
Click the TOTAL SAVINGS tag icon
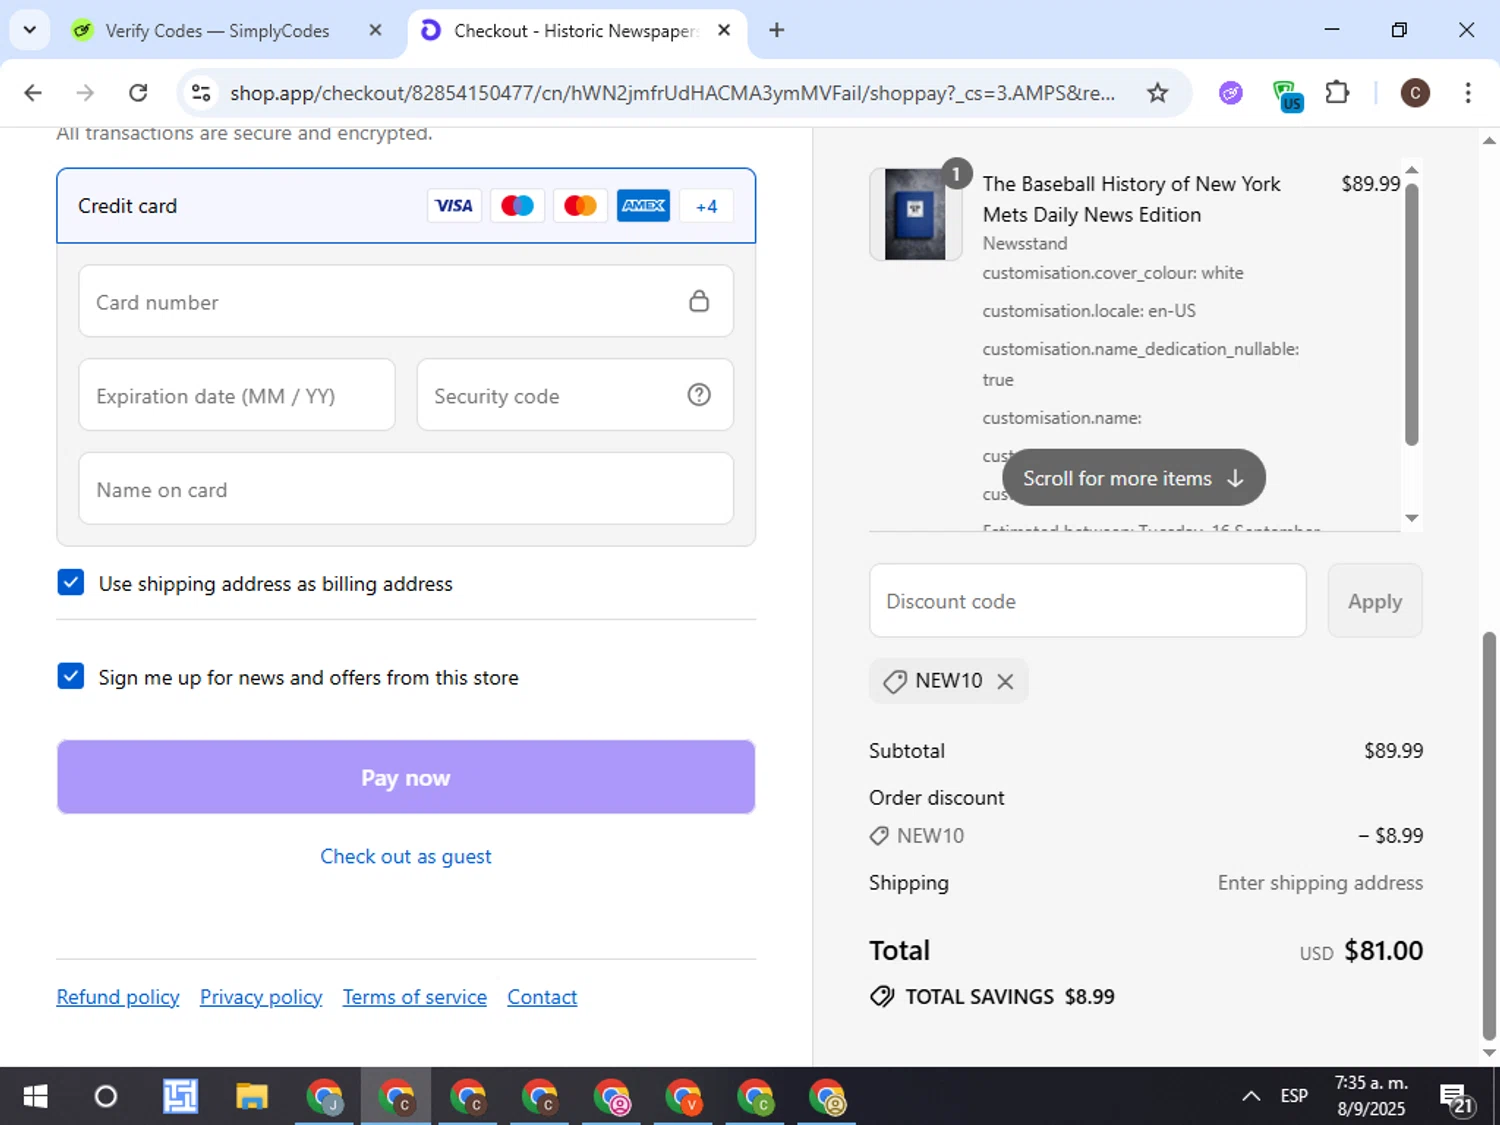coord(882,996)
